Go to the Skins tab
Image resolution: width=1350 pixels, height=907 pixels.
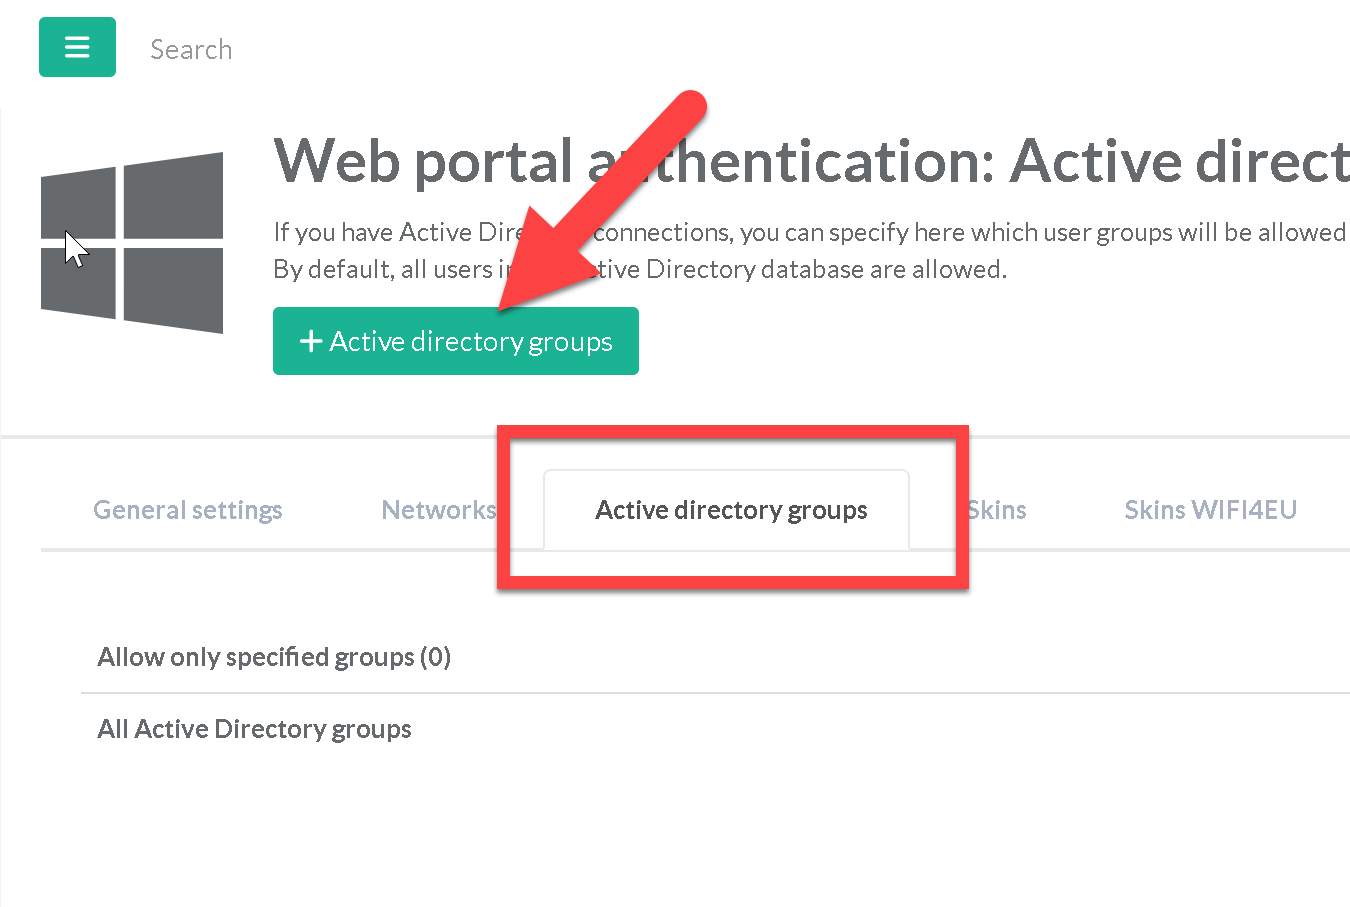998,510
